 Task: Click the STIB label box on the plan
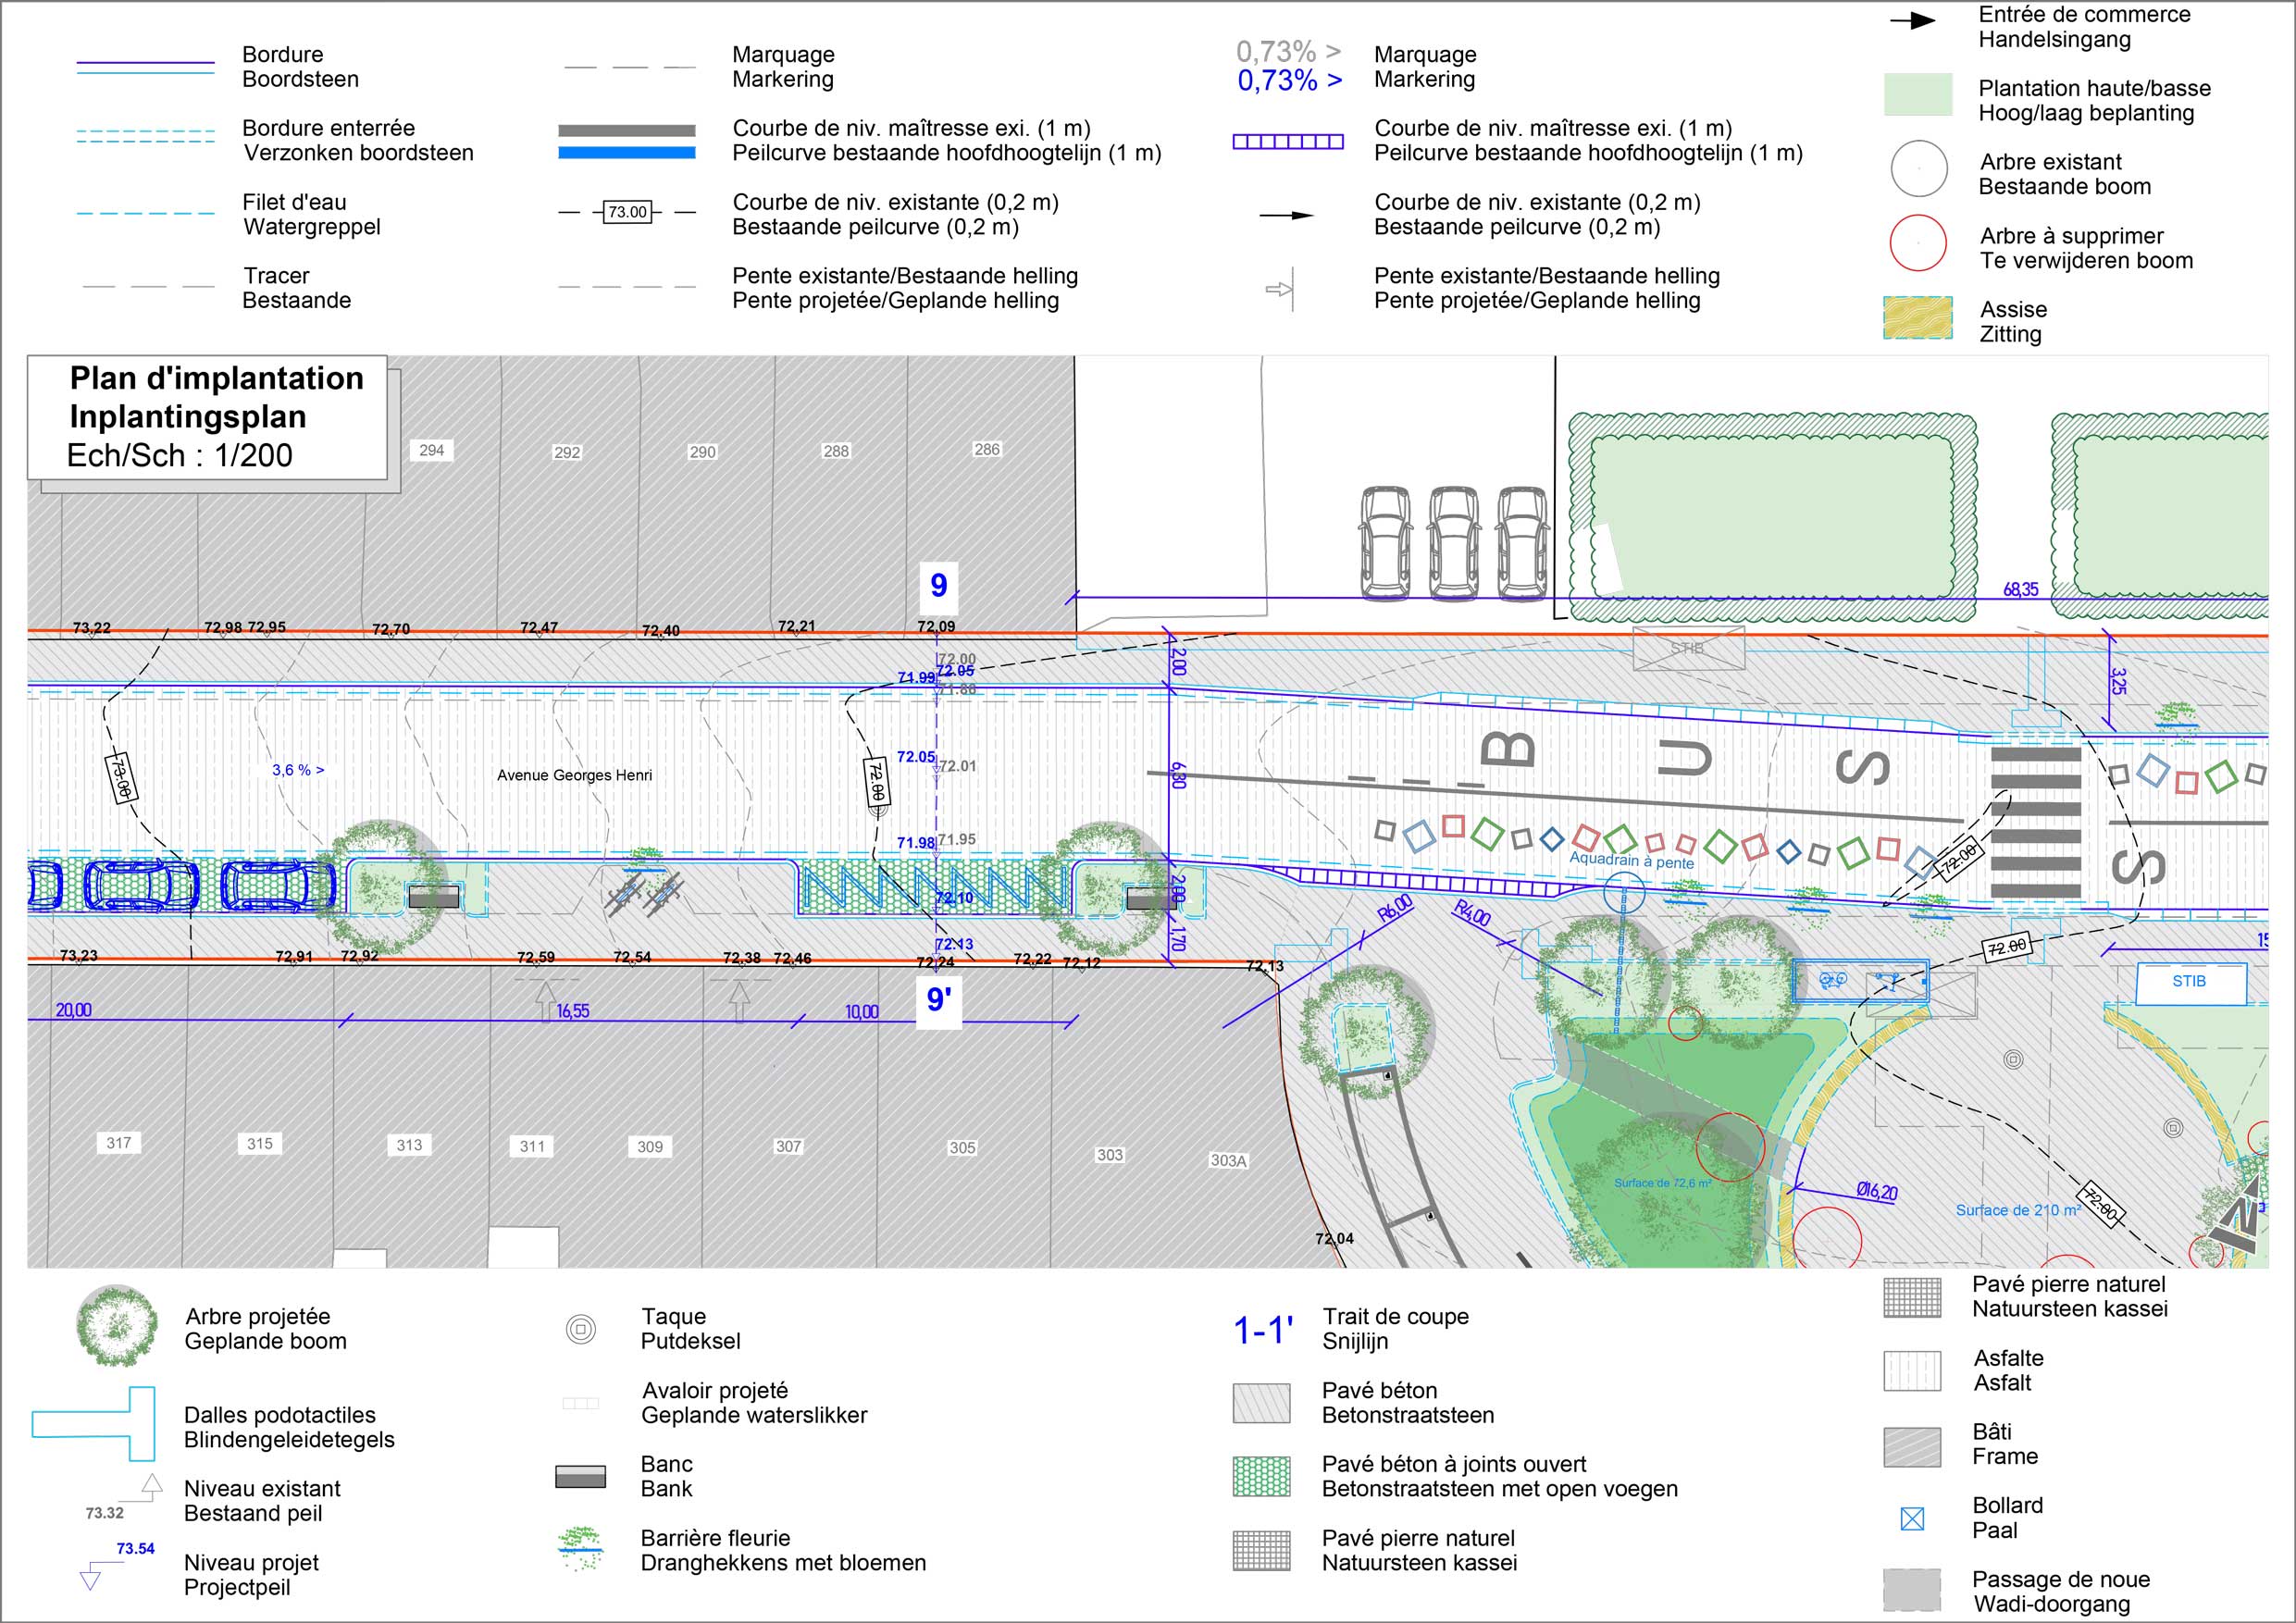pyautogui.click(x=2188, y=982)
